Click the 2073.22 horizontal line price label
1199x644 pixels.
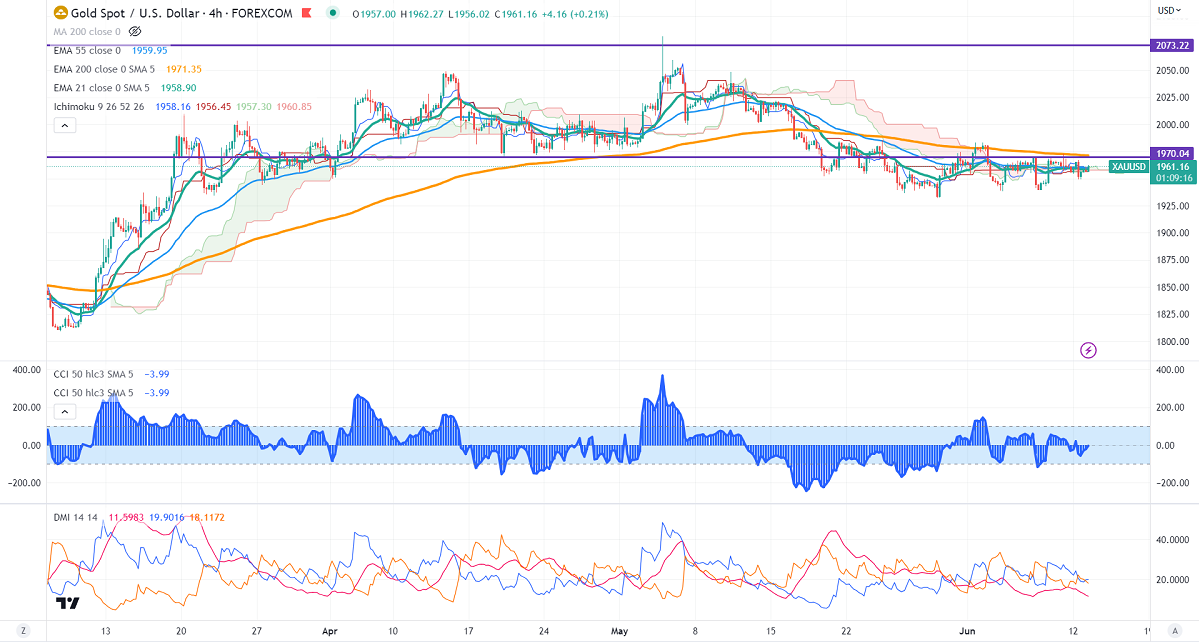click(x=1171, y=46)
